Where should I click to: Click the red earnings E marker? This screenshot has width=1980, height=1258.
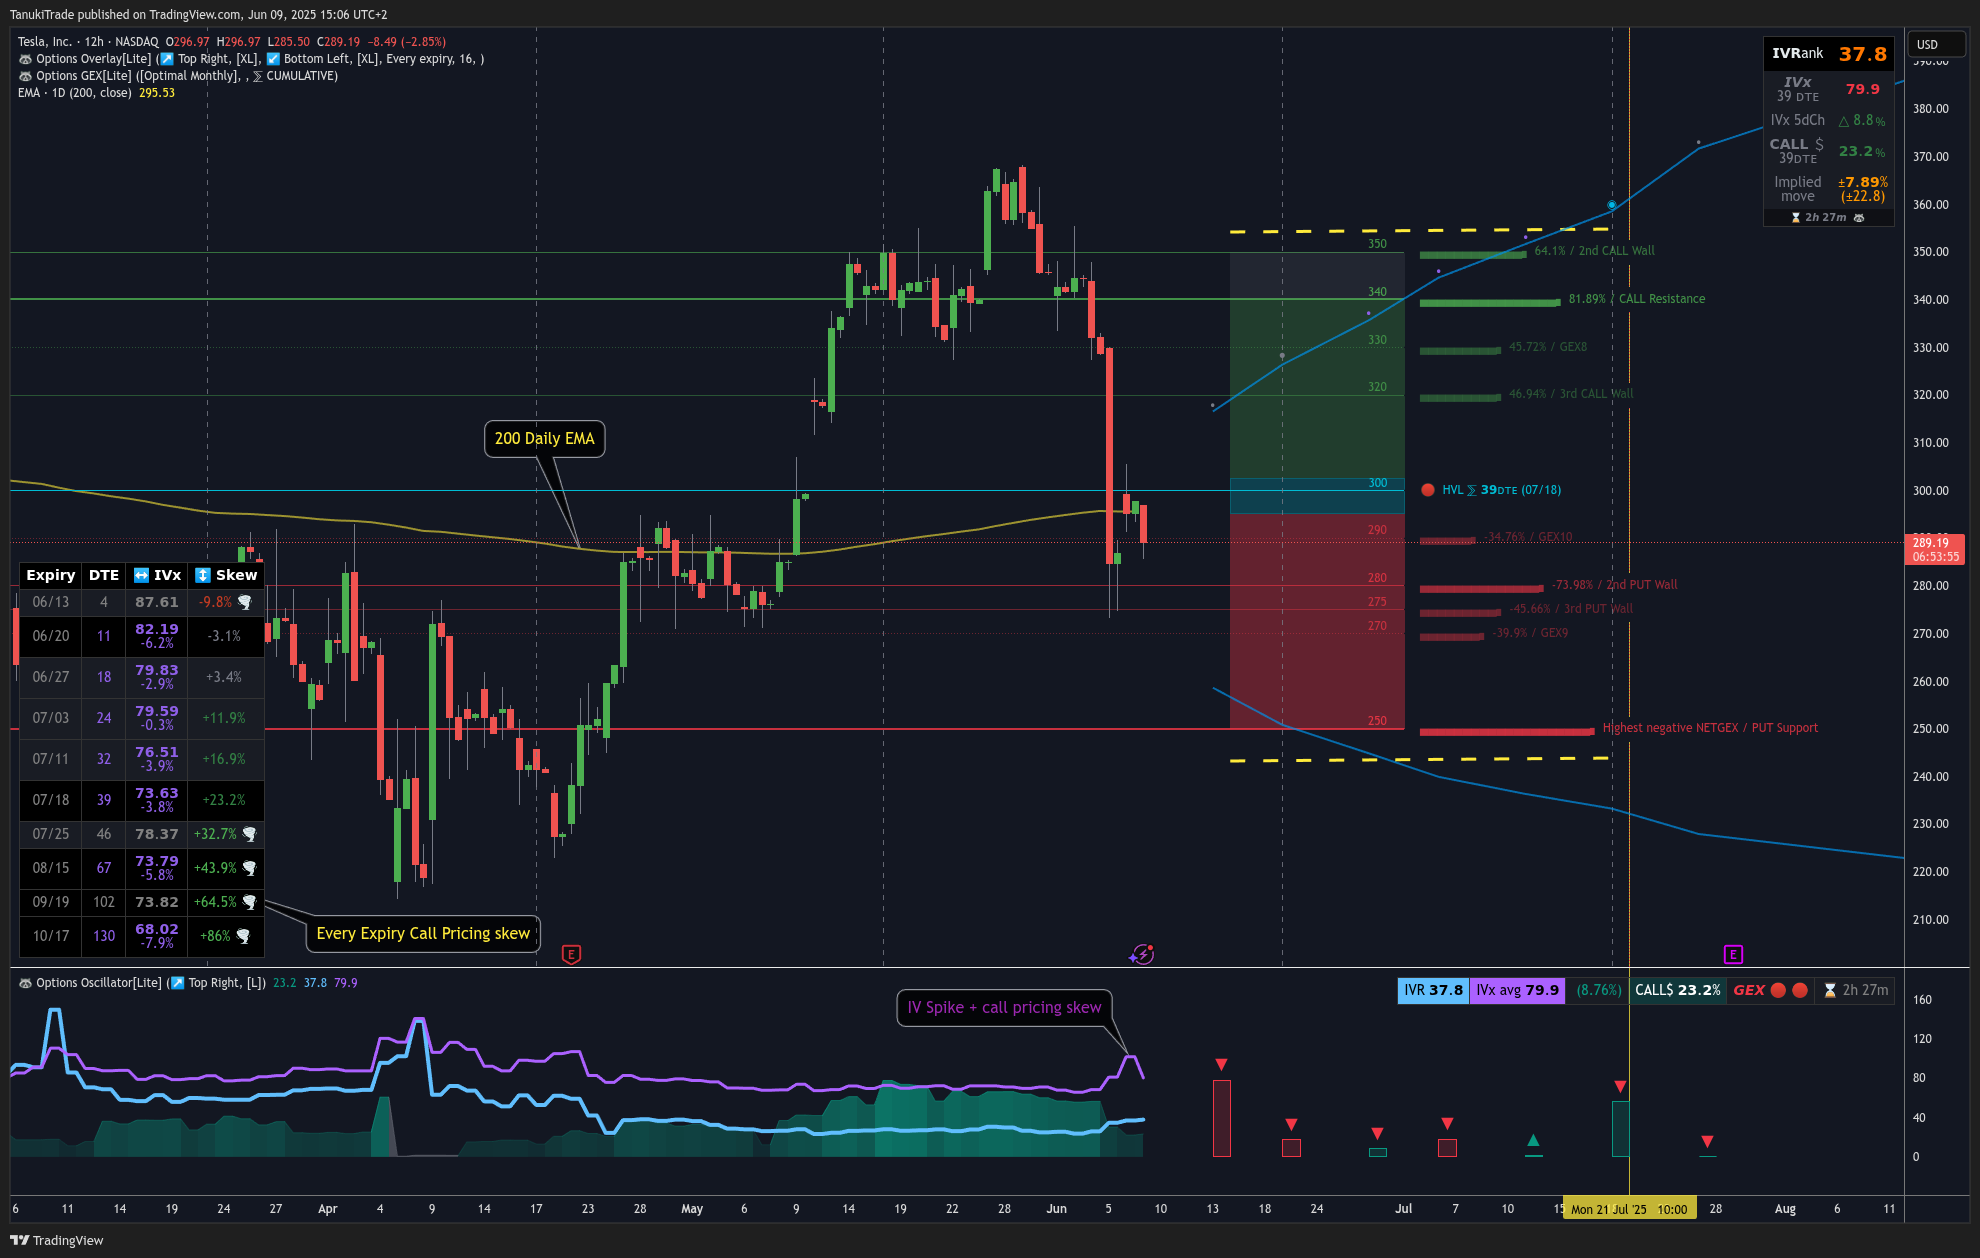tap(571, 954)
